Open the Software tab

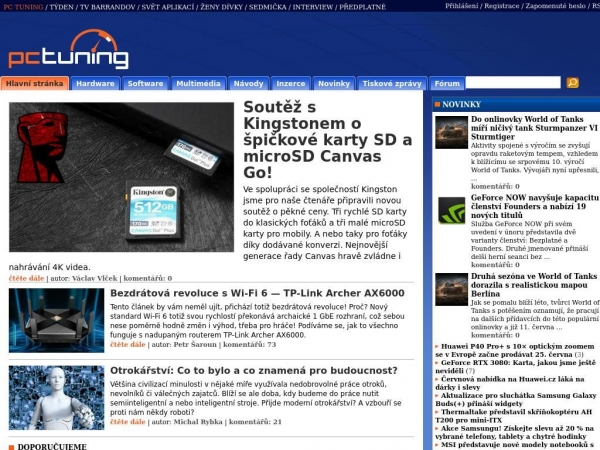tap(145, 83)
